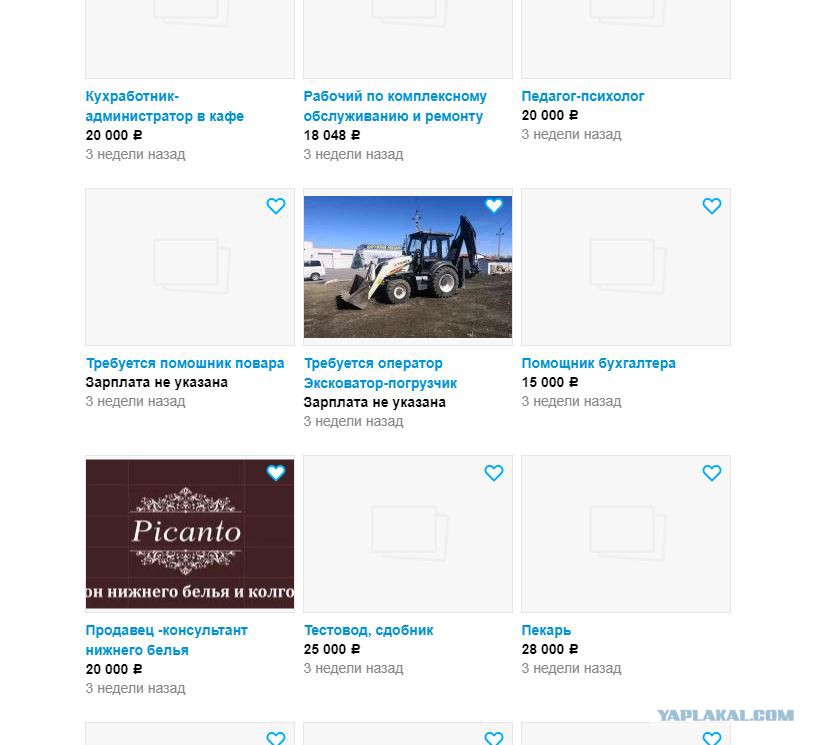Add Тестовод, сдобник listing to favorites
This screenshot has width=820, height=745.
494,473
